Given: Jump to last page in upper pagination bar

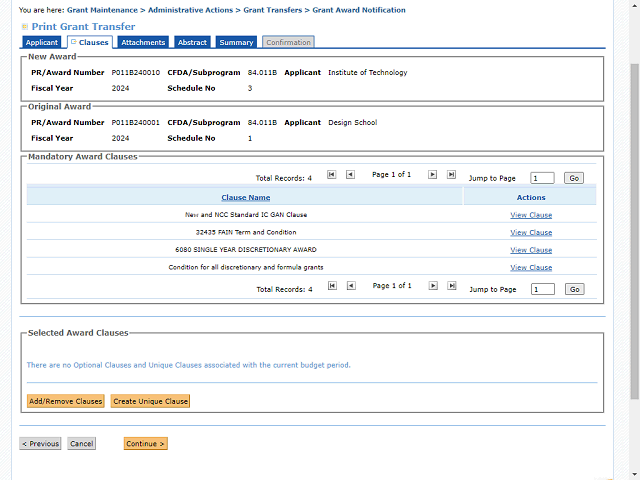Looking at the screenshot, I should [x=451, y=174].
